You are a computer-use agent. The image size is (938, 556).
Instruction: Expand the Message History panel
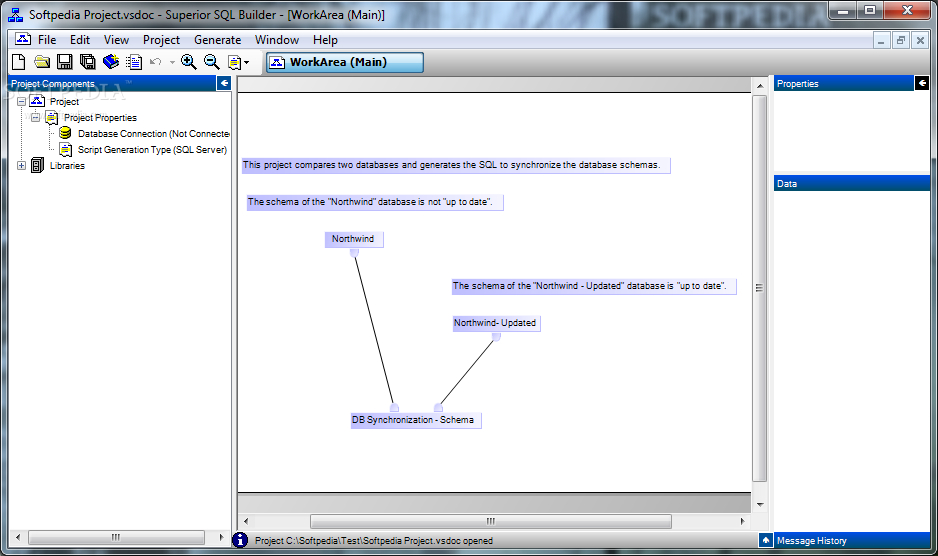point(766,540)
